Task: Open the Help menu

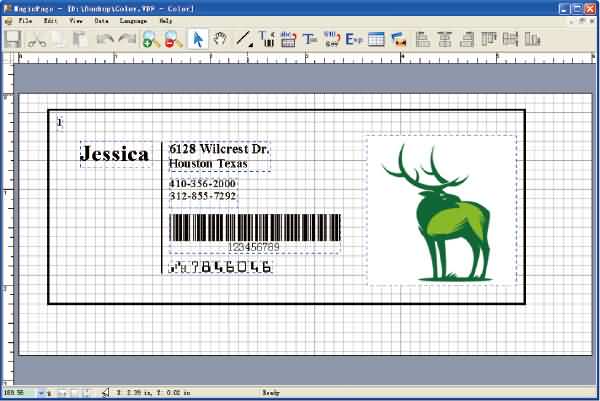Action: tap(165, 20)
